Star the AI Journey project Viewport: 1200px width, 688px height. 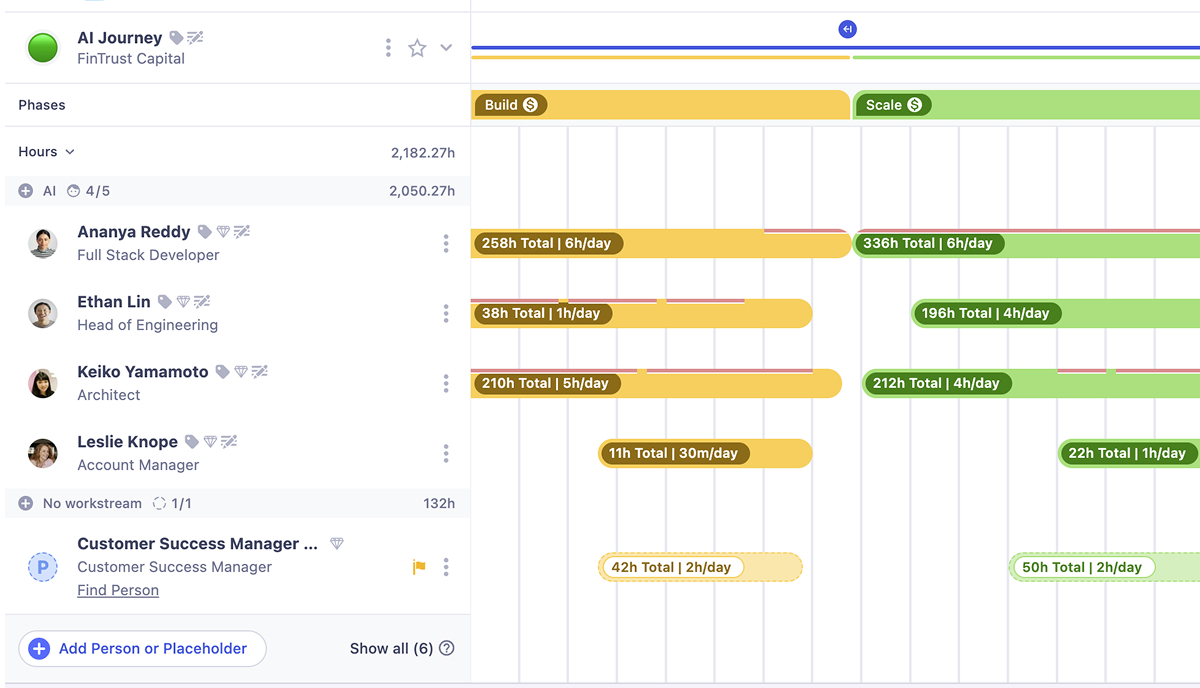coord(417,48)
